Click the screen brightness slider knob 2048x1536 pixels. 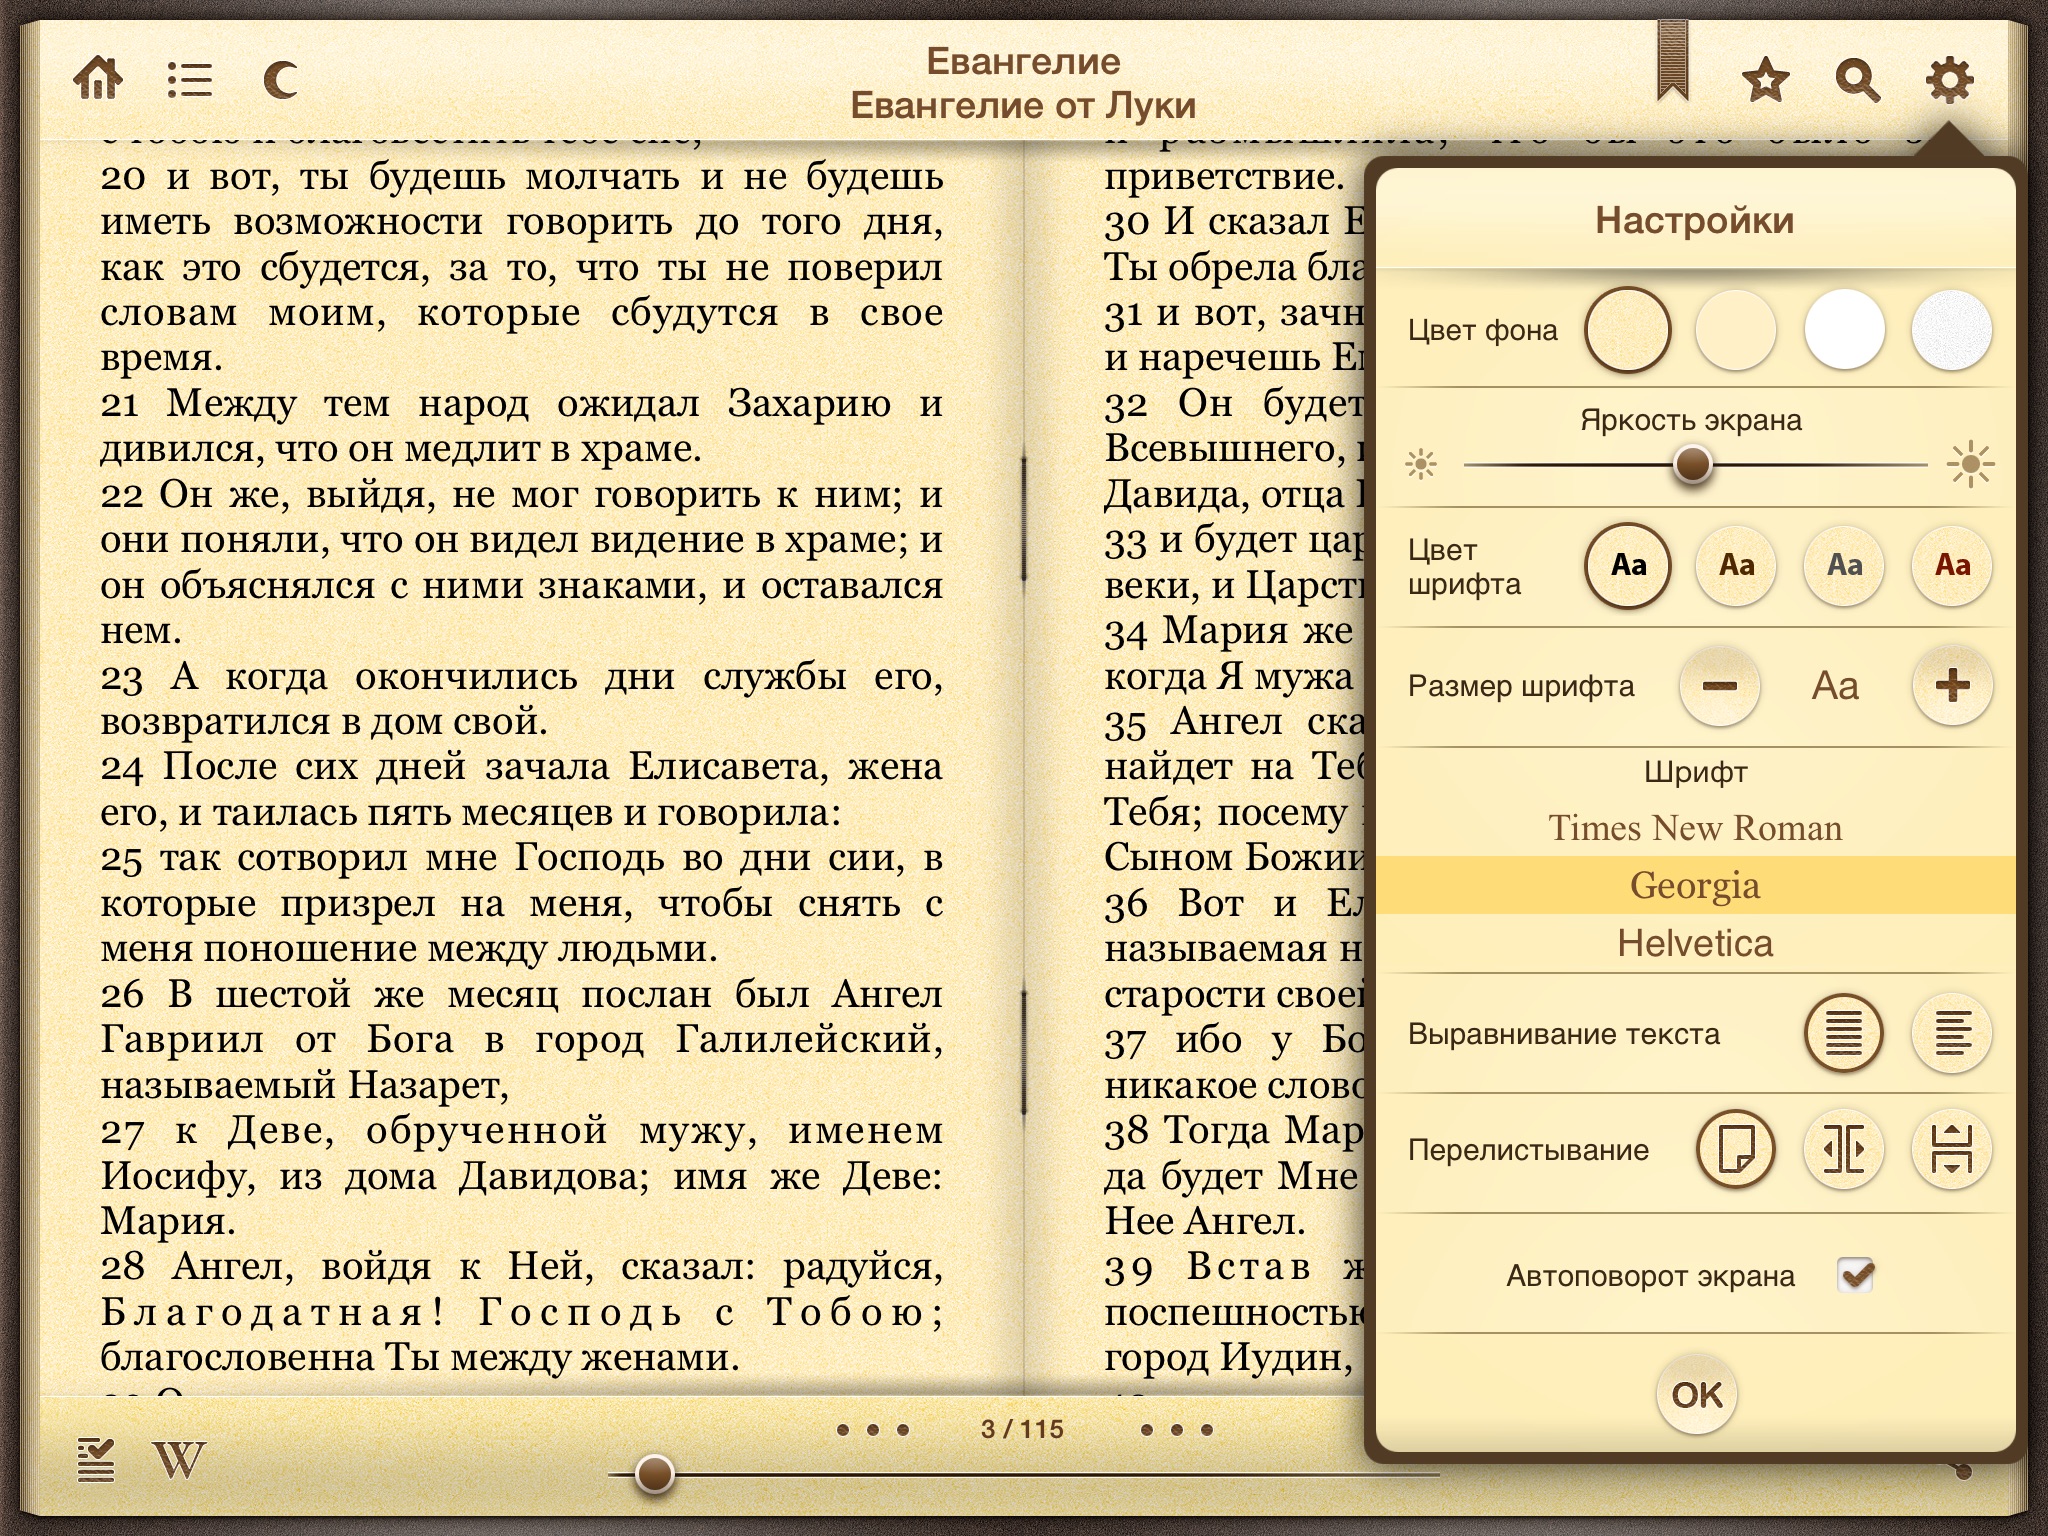click(x=1692, y=464)
